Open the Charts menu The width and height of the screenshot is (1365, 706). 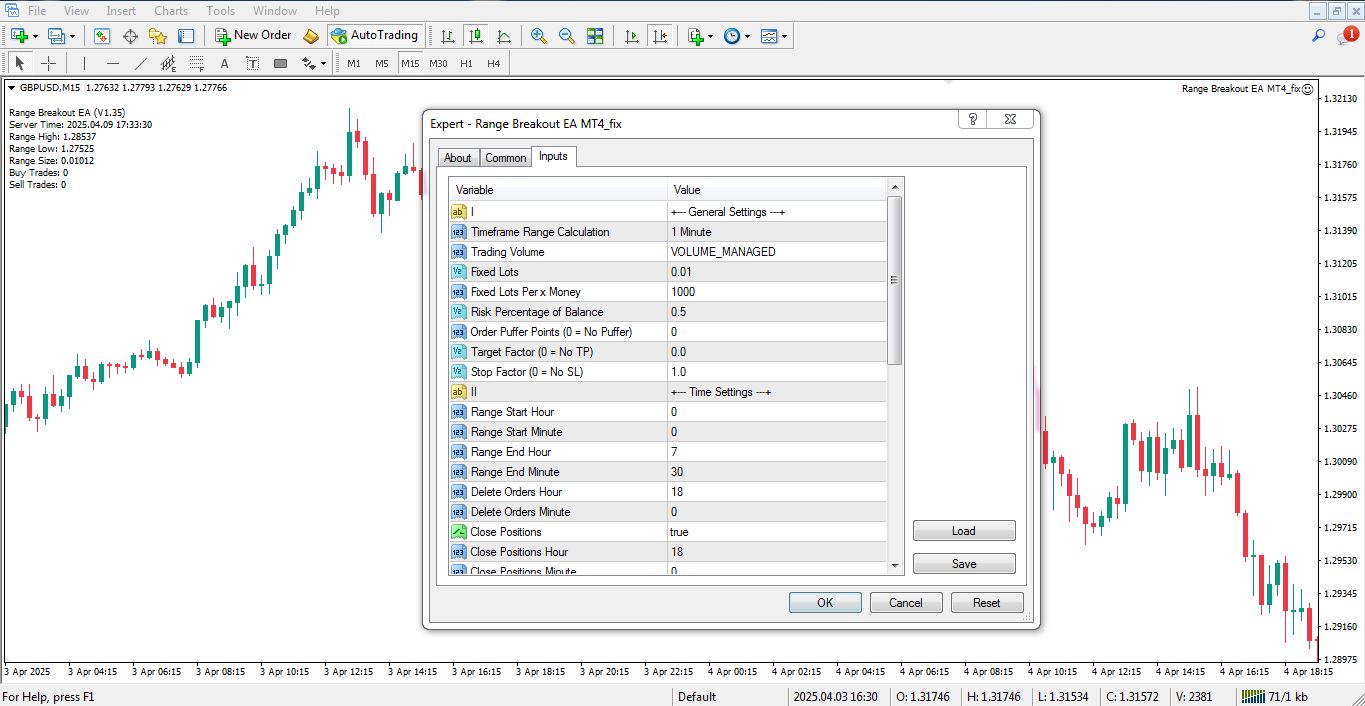pyautogui.click(x=170, y=10)
